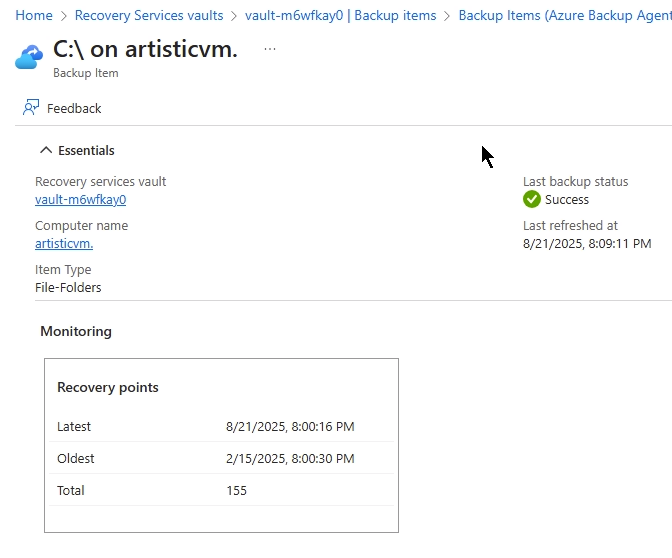Select the File-Folders item type value
The width and height of the screenshot is (672, 558).
(68, 288)
